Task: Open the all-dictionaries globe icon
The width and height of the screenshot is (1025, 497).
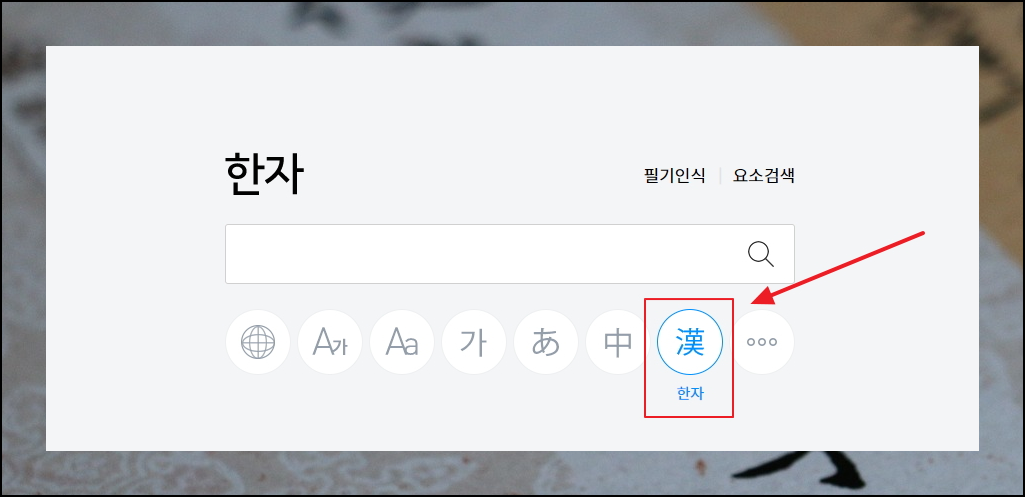Action: (258, 342)
